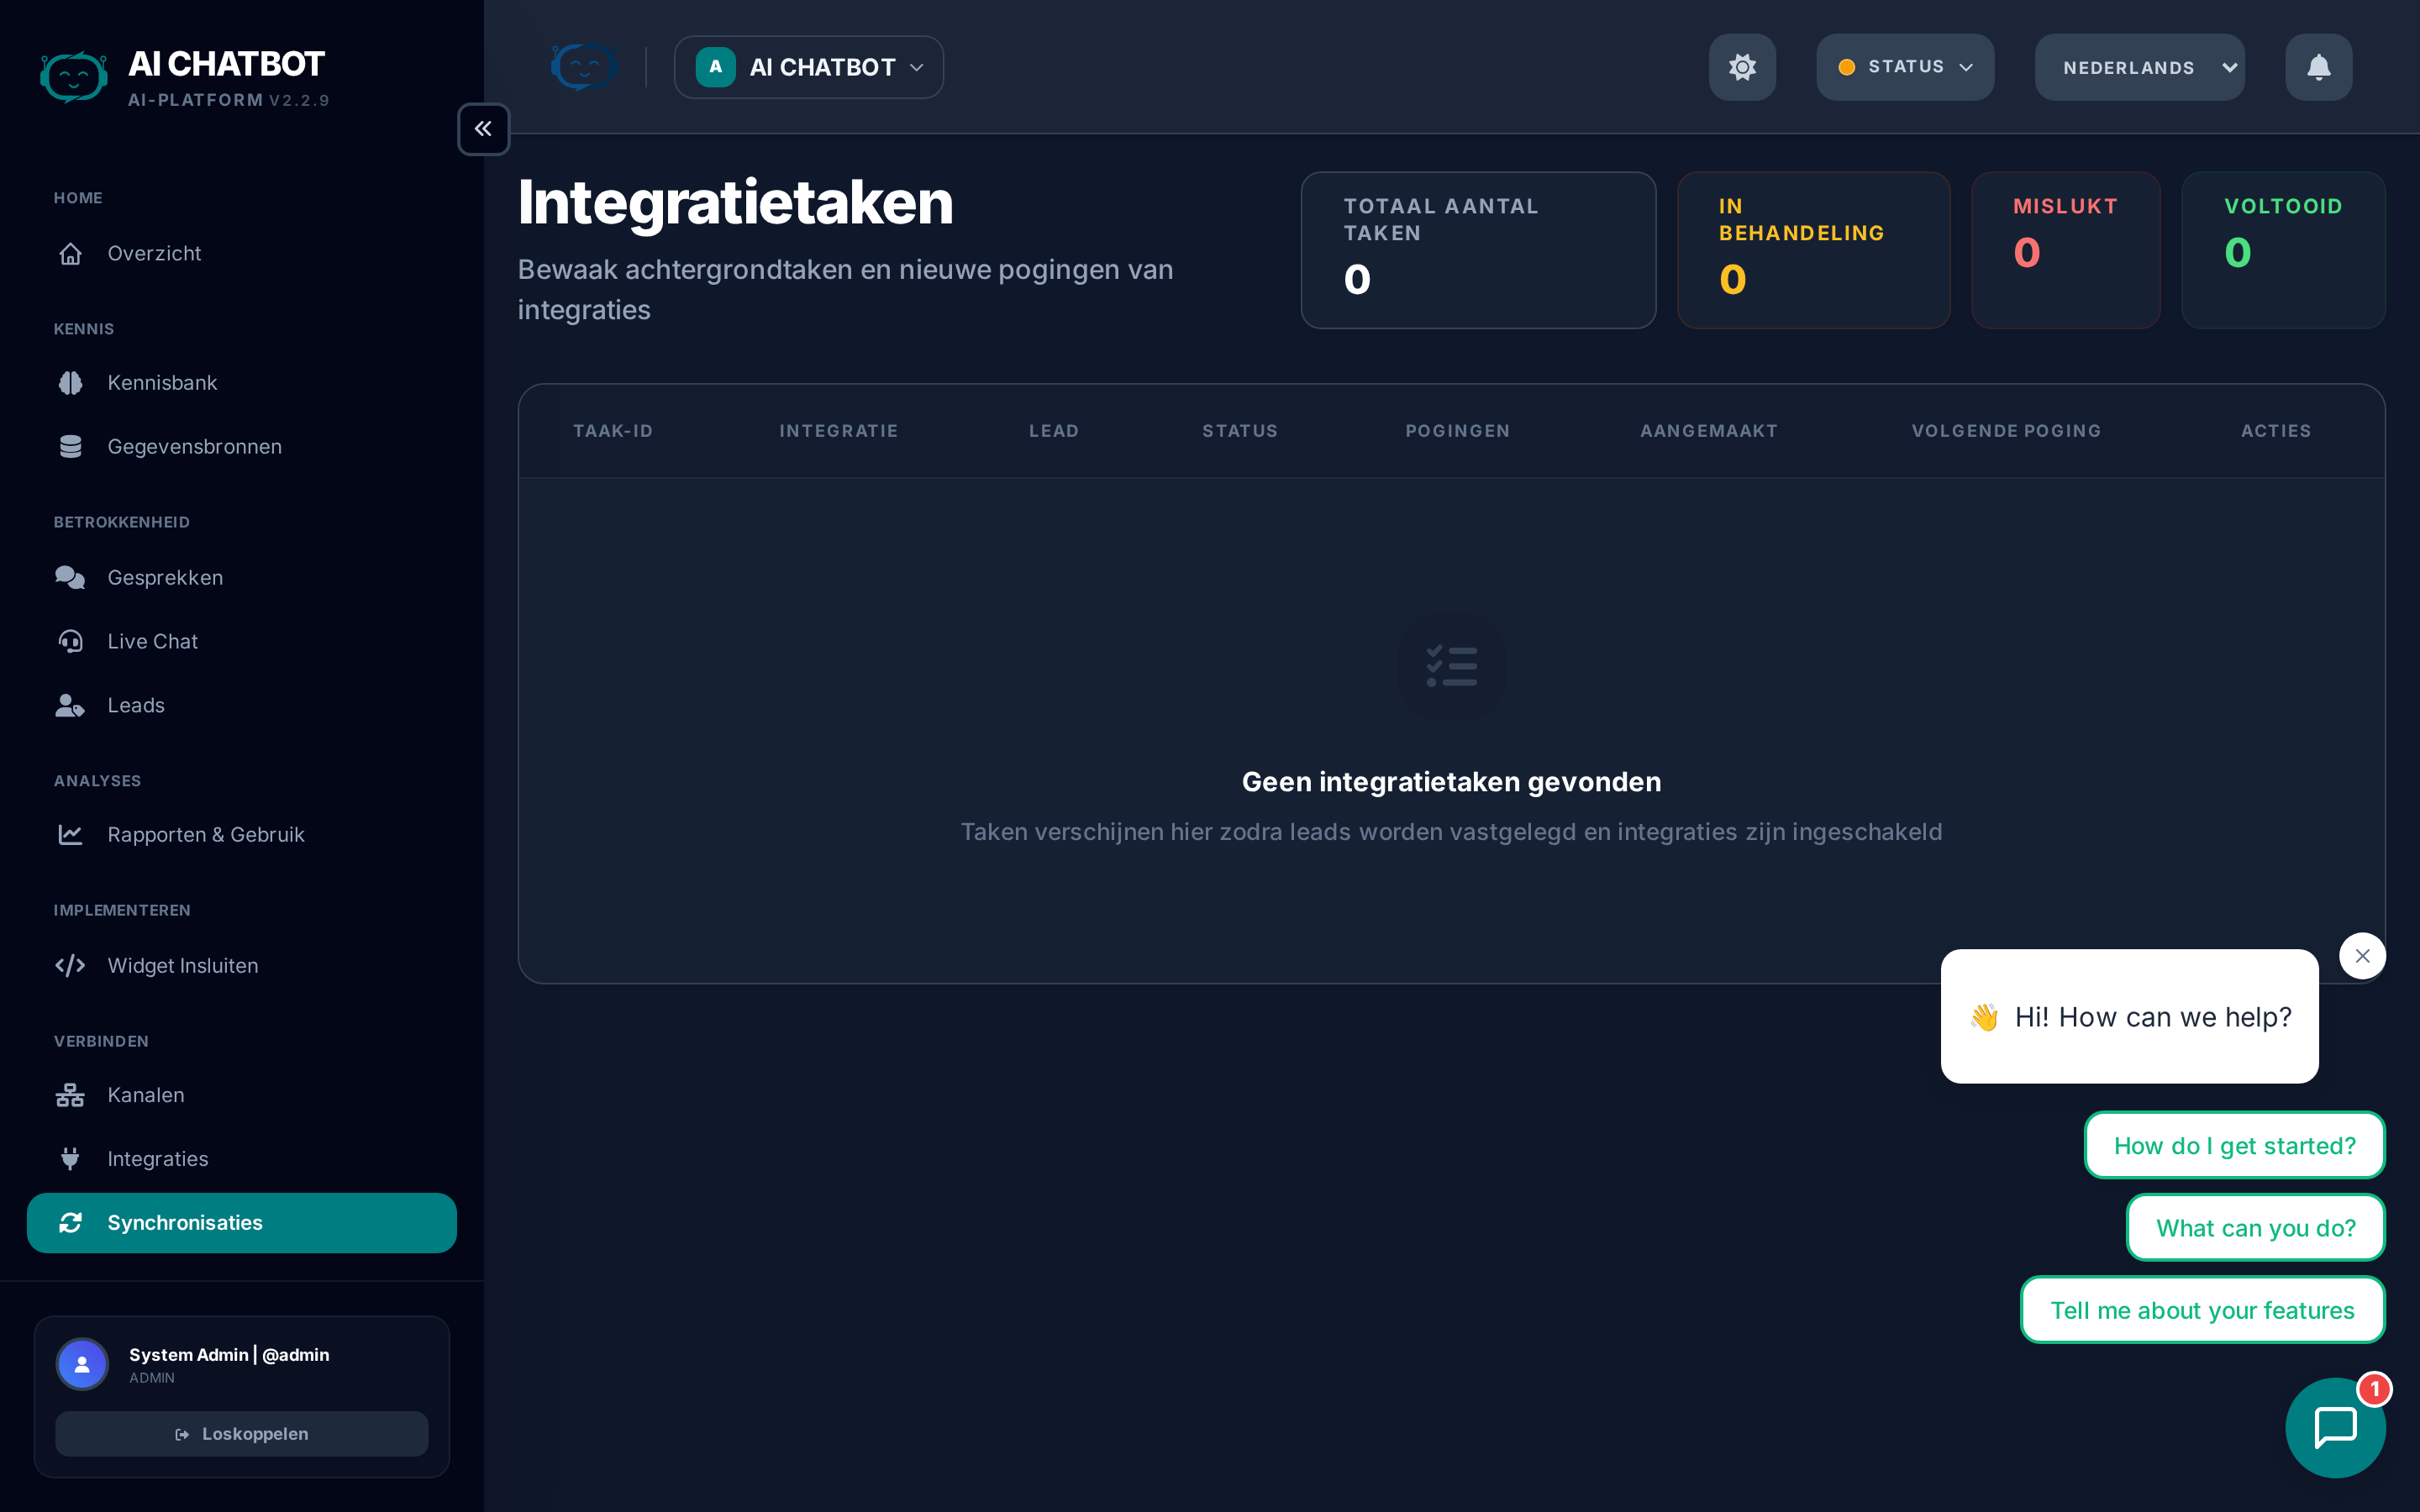Open Rapporten & Gebruik menu item
The image size is (2420, 1512).
point(205,835)
